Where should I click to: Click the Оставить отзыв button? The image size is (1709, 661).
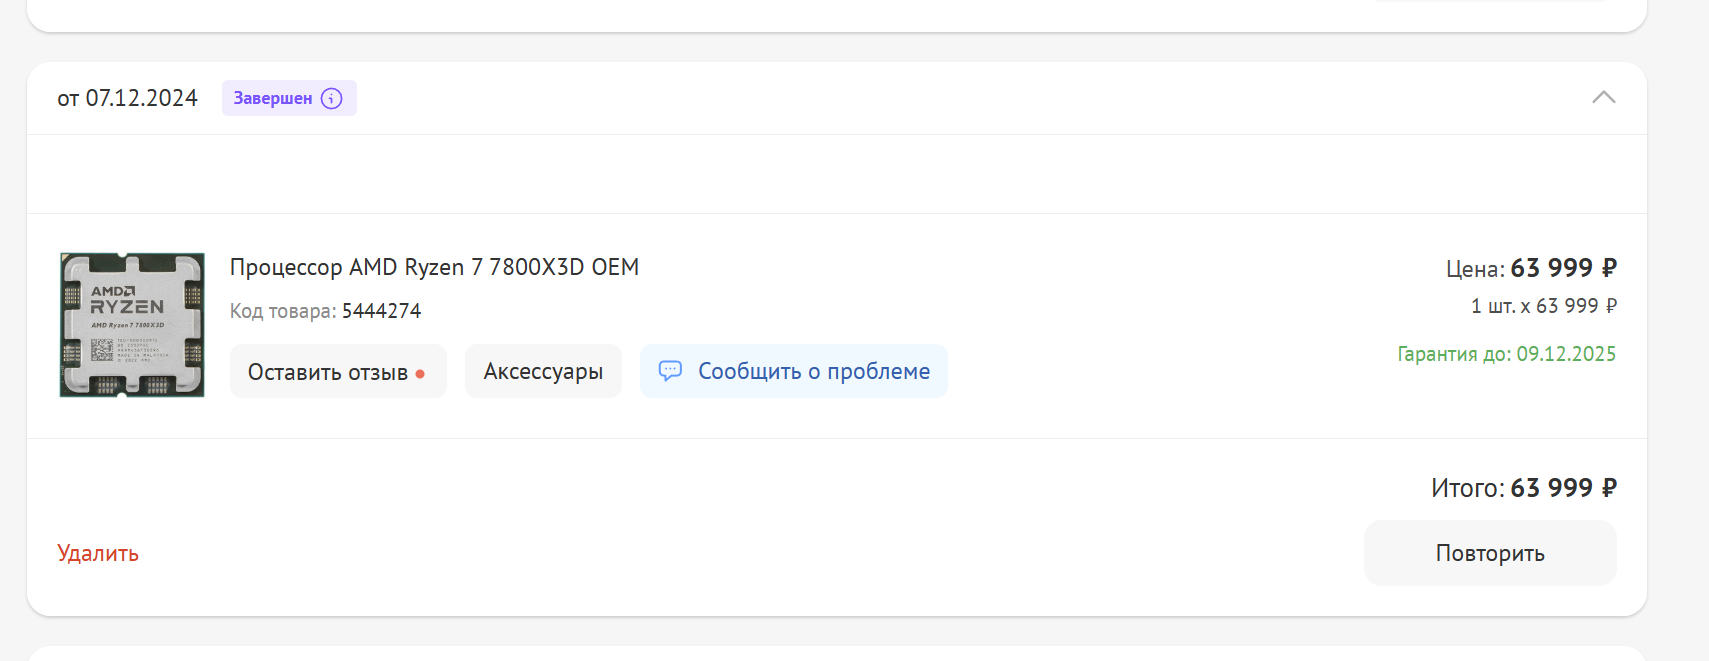pos(338,371)
